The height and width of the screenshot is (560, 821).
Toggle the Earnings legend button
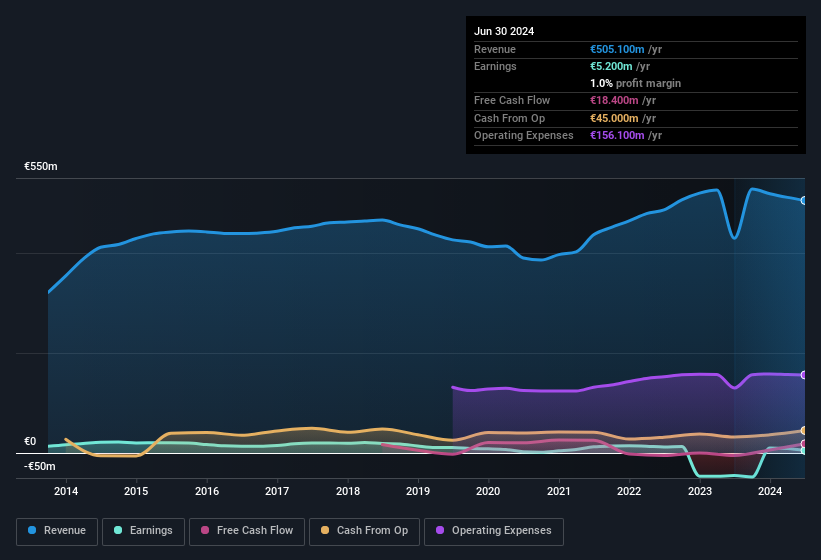point(143,531)
